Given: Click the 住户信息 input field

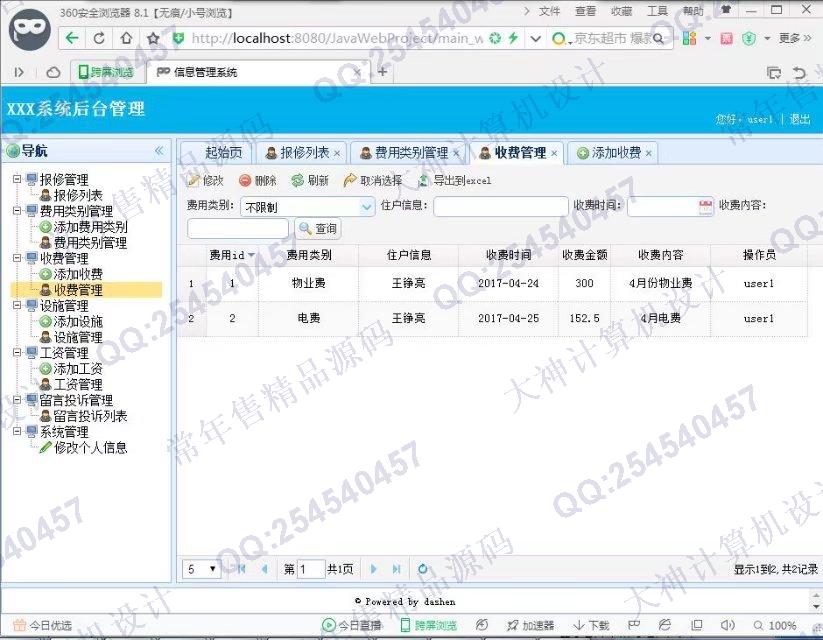Looking at the screenshot, I should (500, 206).
